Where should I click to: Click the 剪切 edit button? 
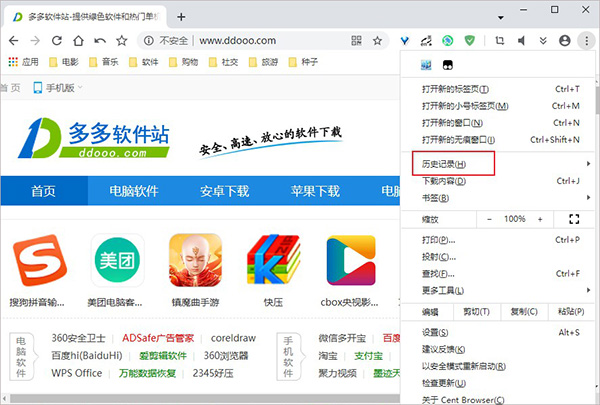tap(476, 312)
